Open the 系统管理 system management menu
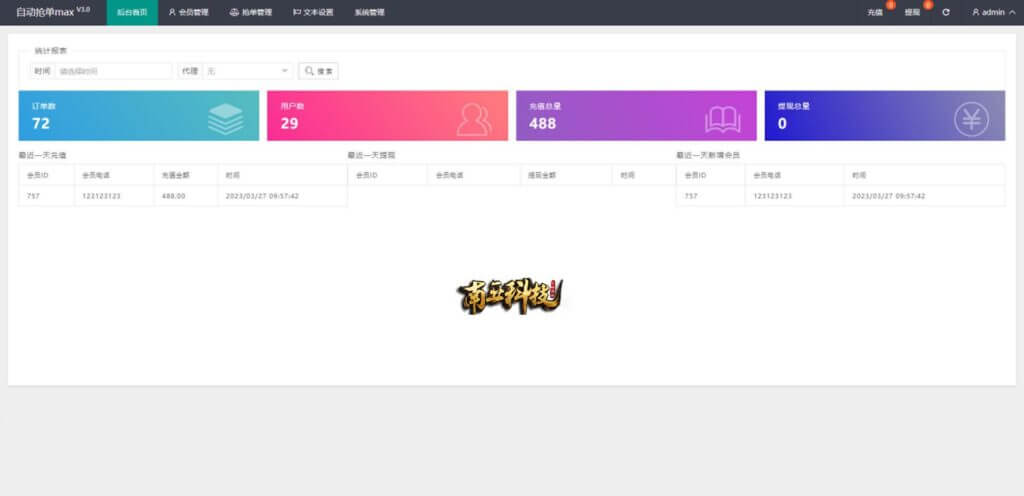Viewport: 1024px width, 496px height. coord(370,12)
